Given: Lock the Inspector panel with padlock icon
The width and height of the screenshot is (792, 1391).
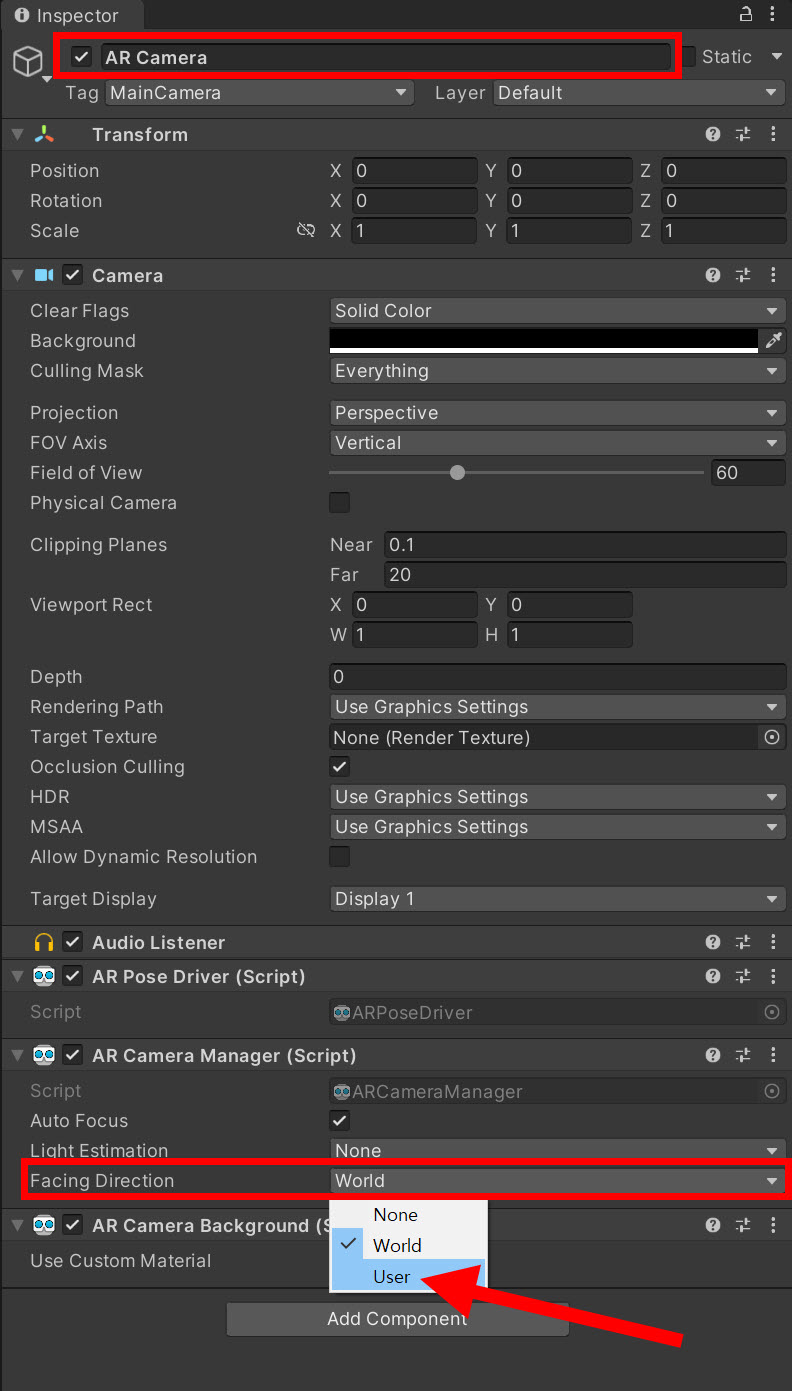Looking at the screenshot, I should pyautogui.click(x=745, y=14).
